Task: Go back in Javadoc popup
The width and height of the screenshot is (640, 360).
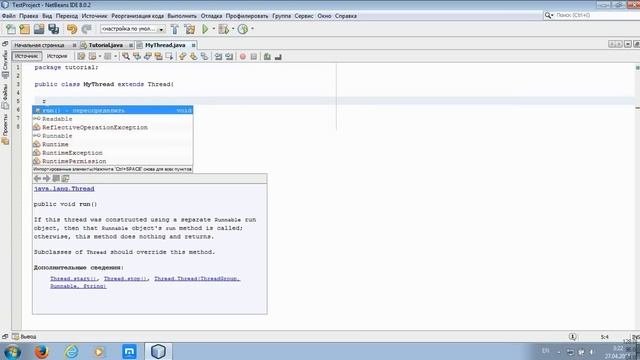Action: click(x=38, y=178)
